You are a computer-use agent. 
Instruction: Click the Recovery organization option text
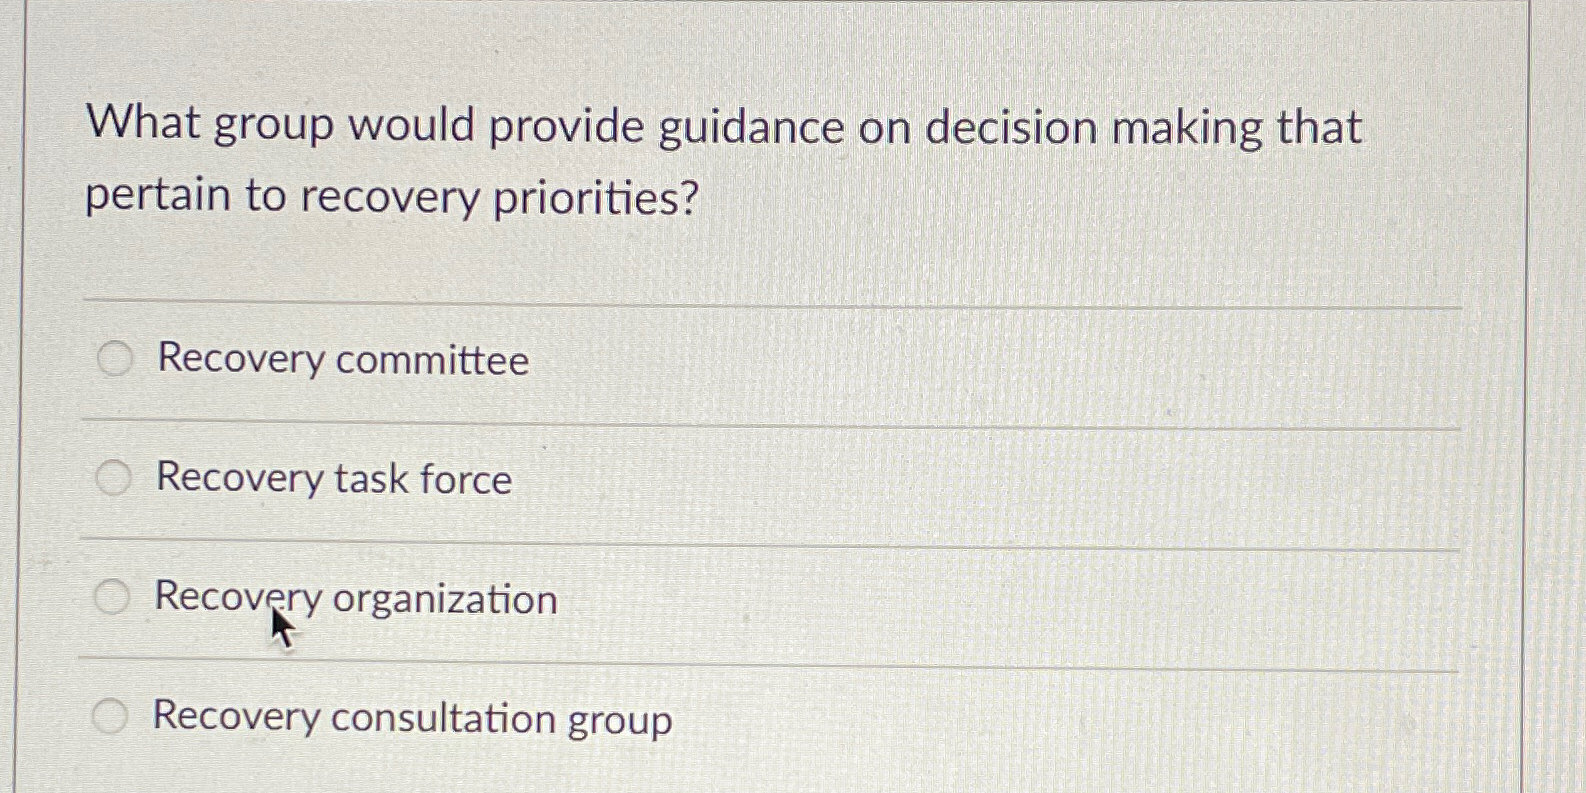pyautogui.click(x=355, y=598)
